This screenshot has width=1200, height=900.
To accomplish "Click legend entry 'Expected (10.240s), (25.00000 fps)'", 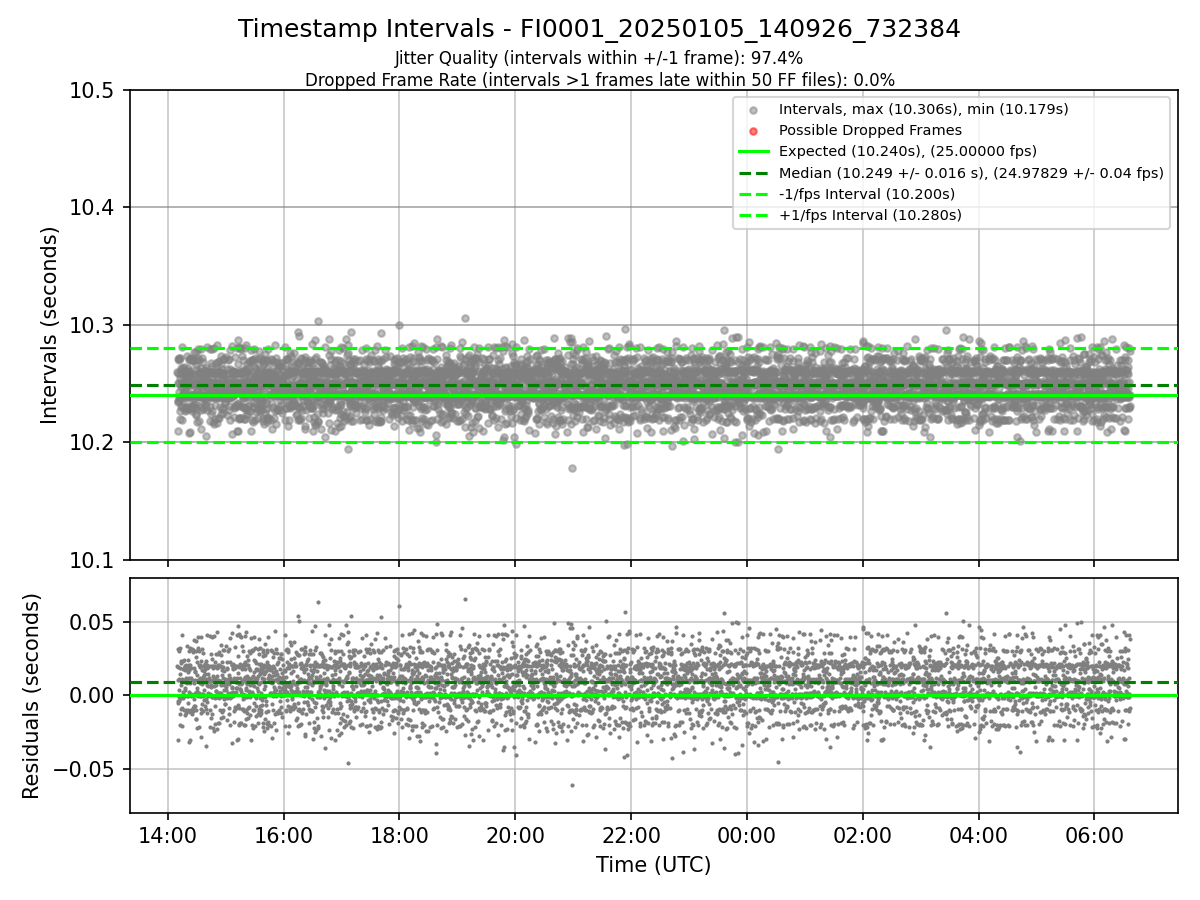I will click(x=907, y=151).
